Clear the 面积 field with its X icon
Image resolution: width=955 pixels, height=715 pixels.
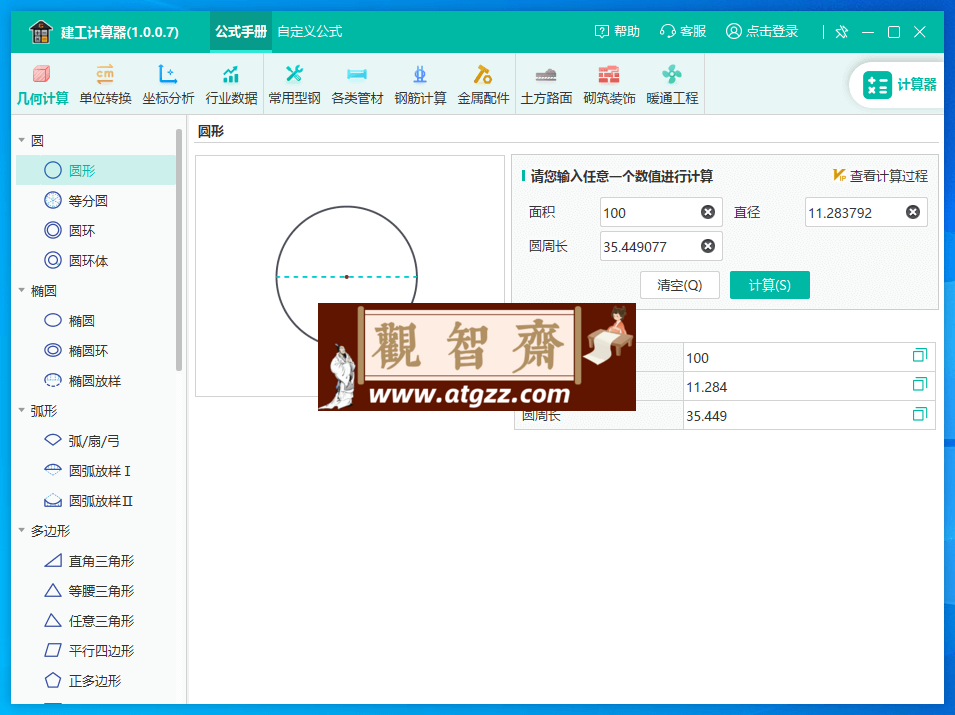tap(708, 212)
